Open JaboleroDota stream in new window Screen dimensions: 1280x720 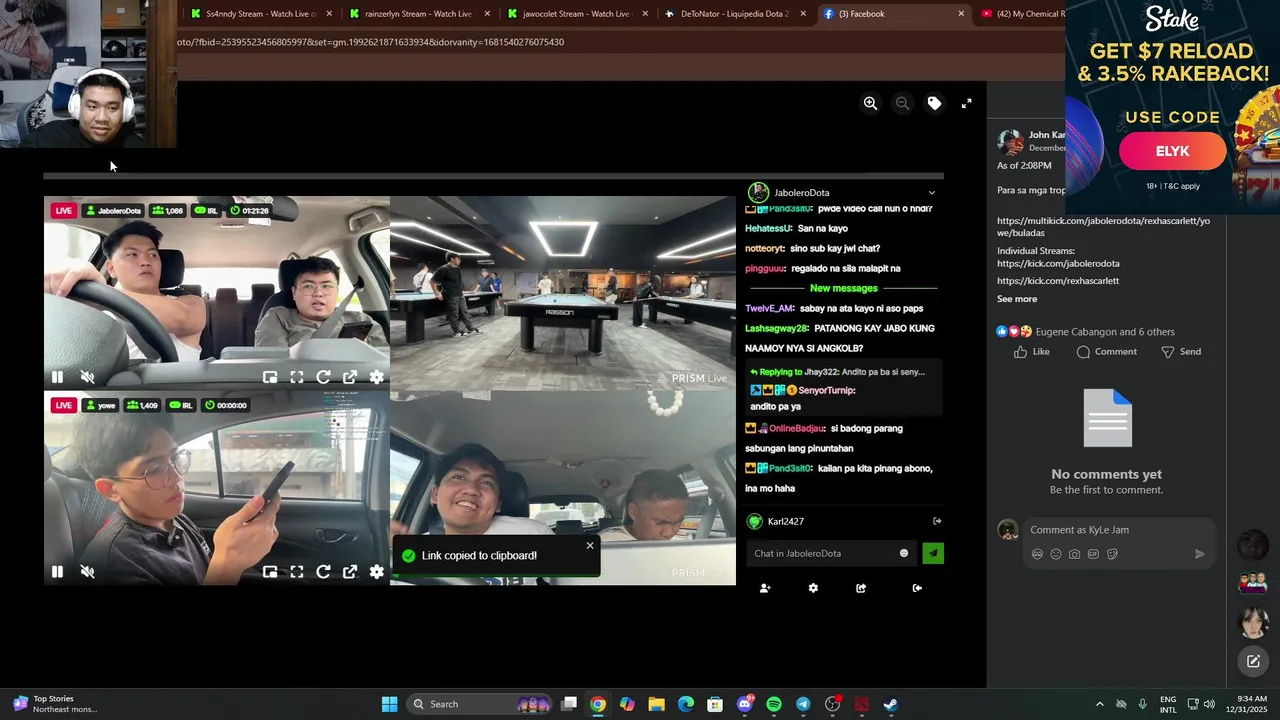point(350,377)
